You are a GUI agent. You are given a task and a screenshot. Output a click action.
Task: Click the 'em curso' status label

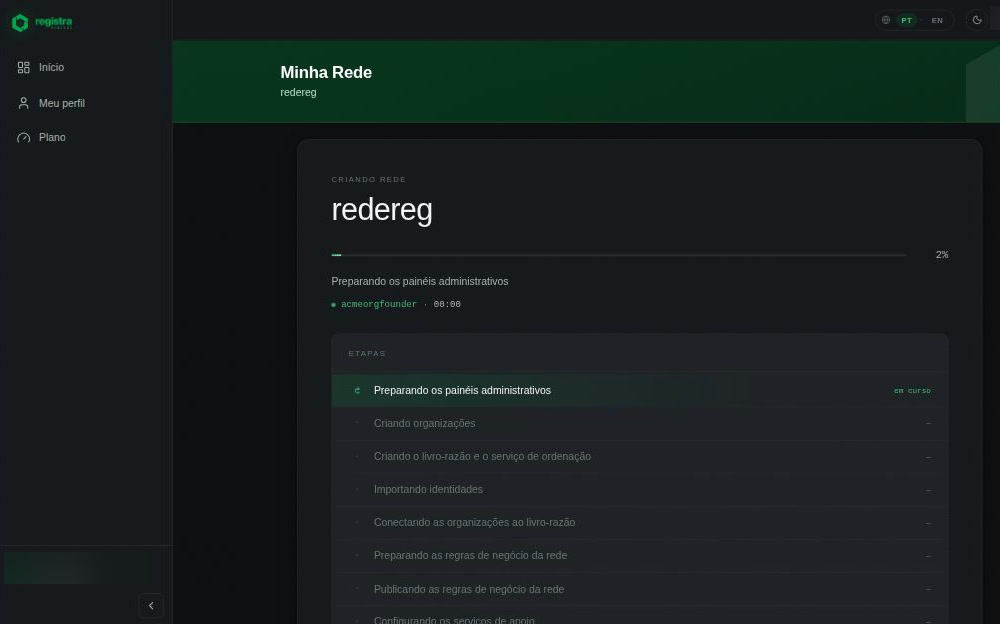tap(912, 390)
